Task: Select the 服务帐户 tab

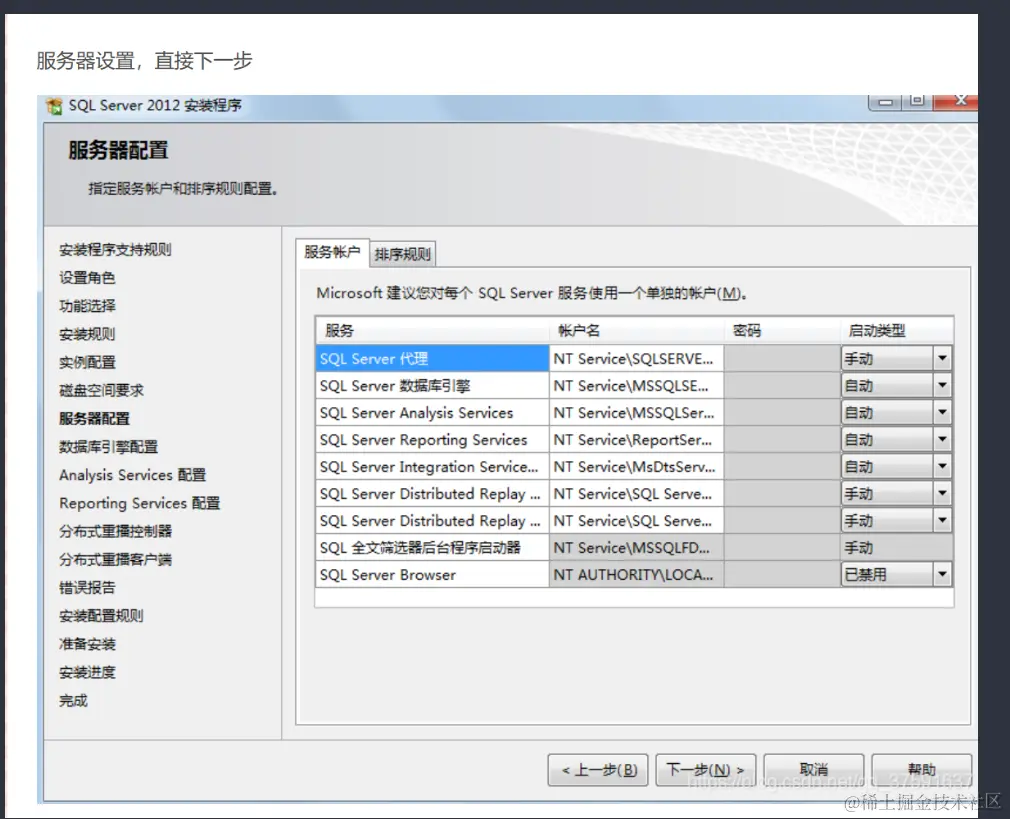Action: click(x=332, y=252)
